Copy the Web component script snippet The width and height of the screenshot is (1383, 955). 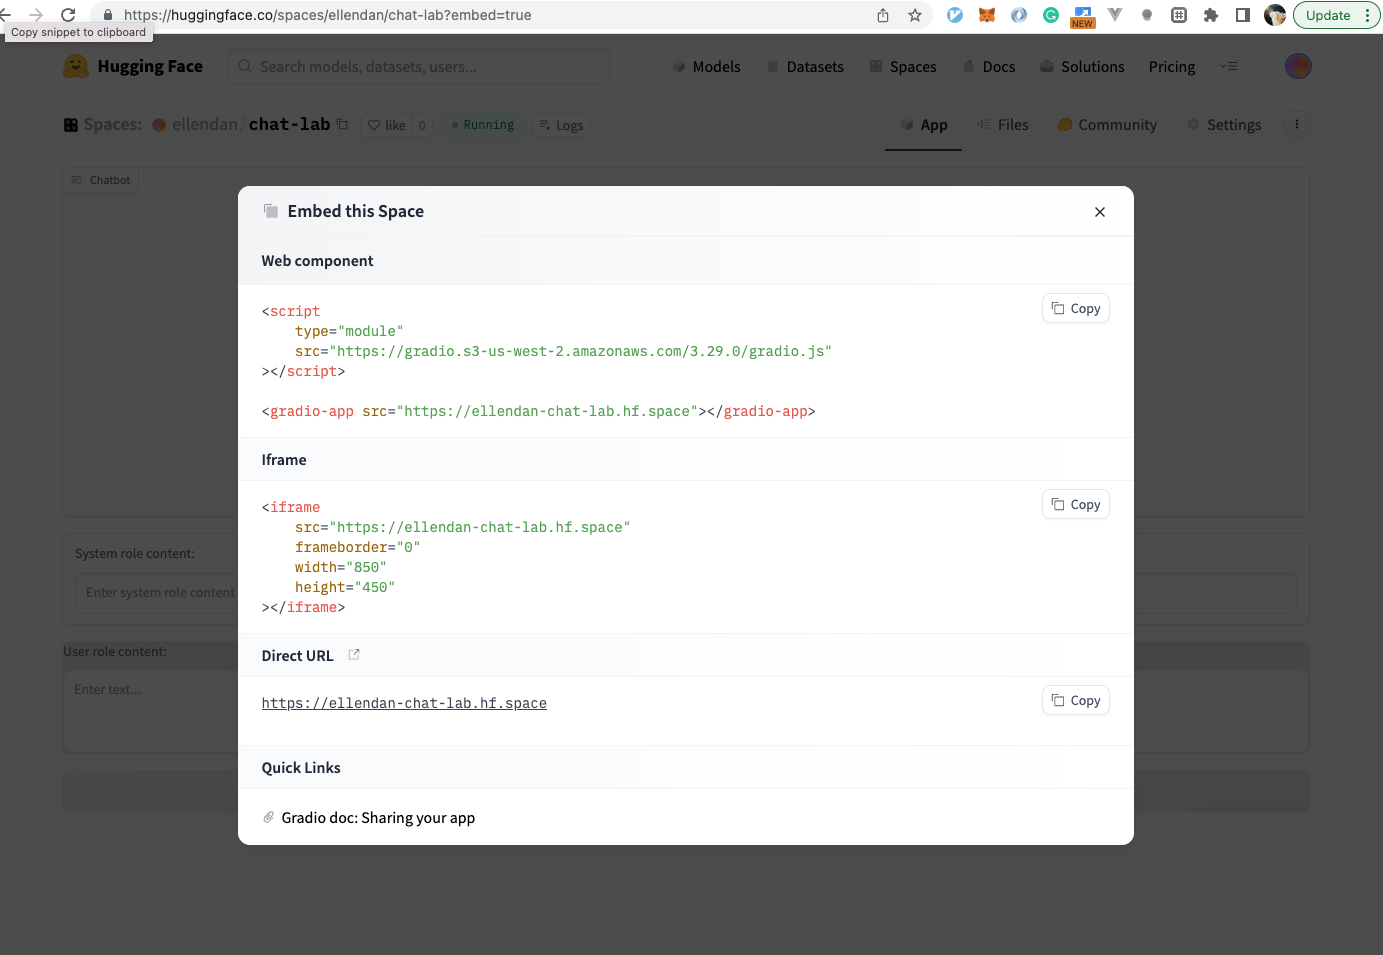1075,309
